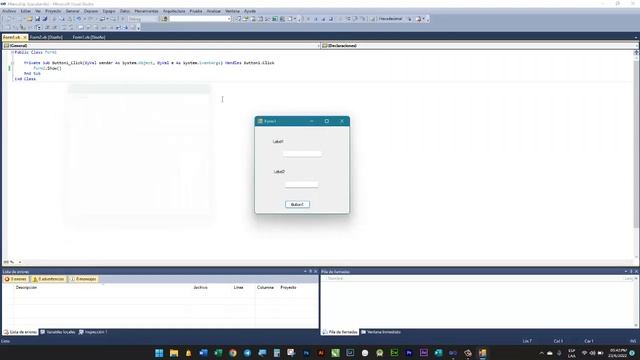Open the (General) class dropdown
Viewport: 640px width, 360px height.
161,46
